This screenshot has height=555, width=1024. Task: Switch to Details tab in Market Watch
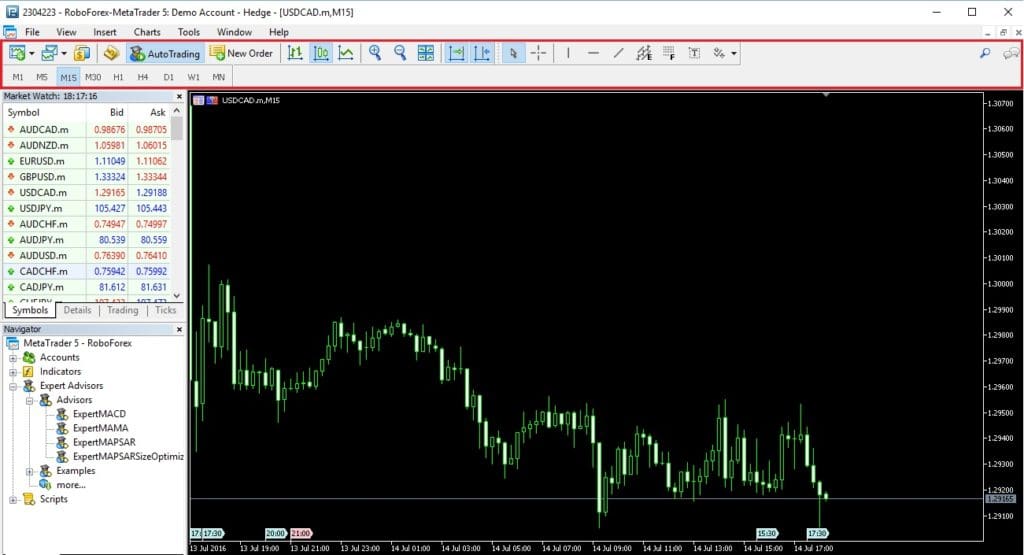pos(77,310)
